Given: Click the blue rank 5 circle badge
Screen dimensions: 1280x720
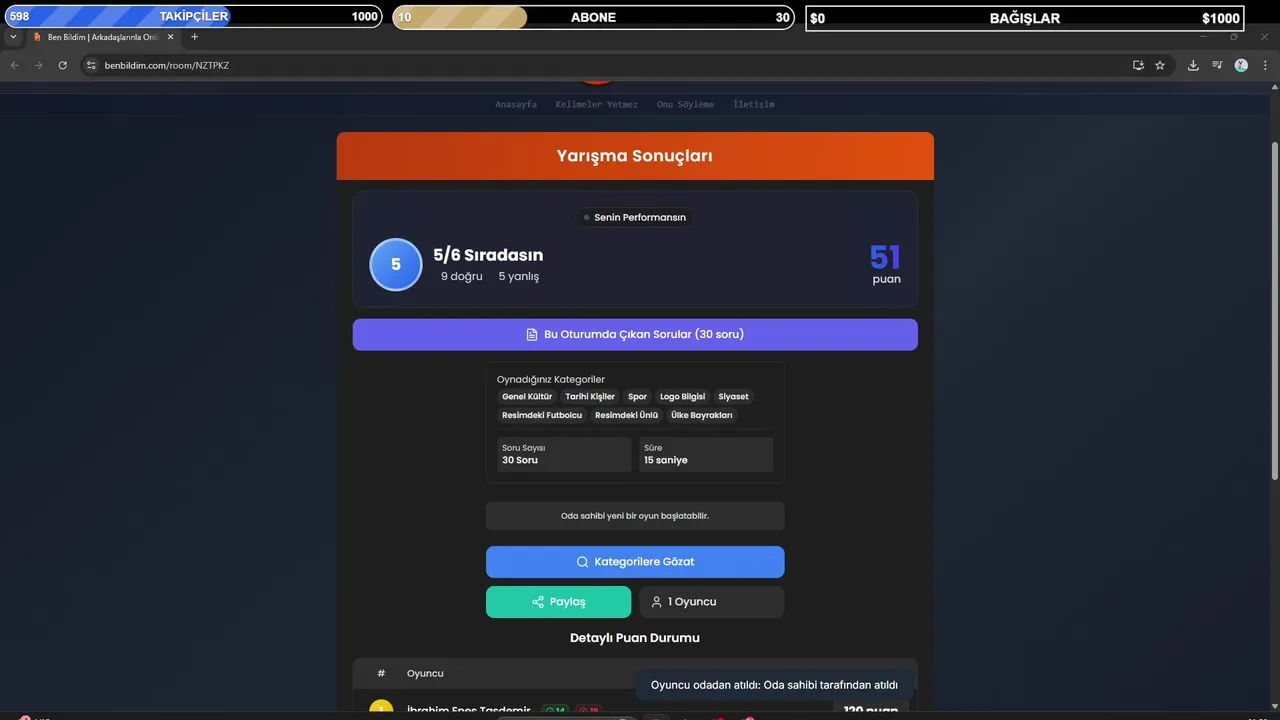Looking at the screenshot, I should point(396,264).
